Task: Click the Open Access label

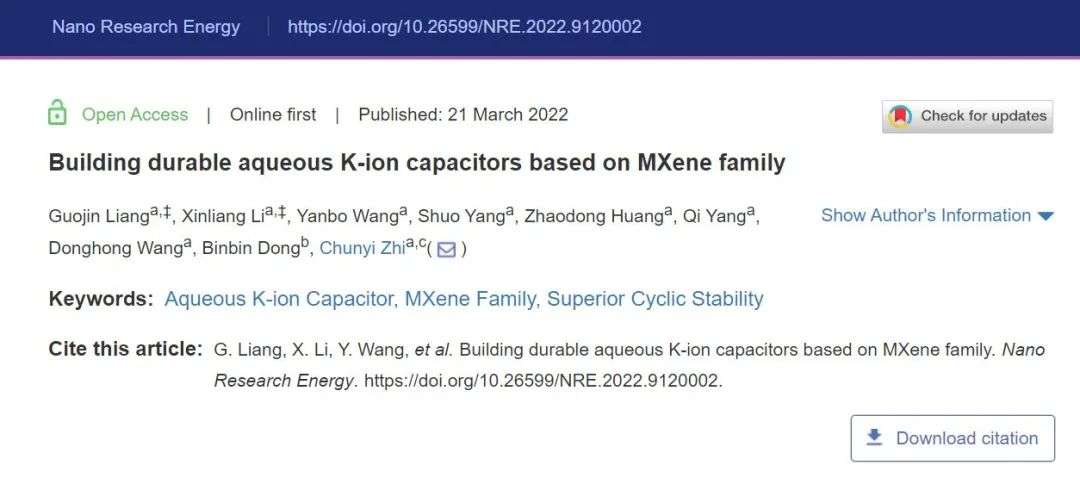Action: tap(135, 114)
